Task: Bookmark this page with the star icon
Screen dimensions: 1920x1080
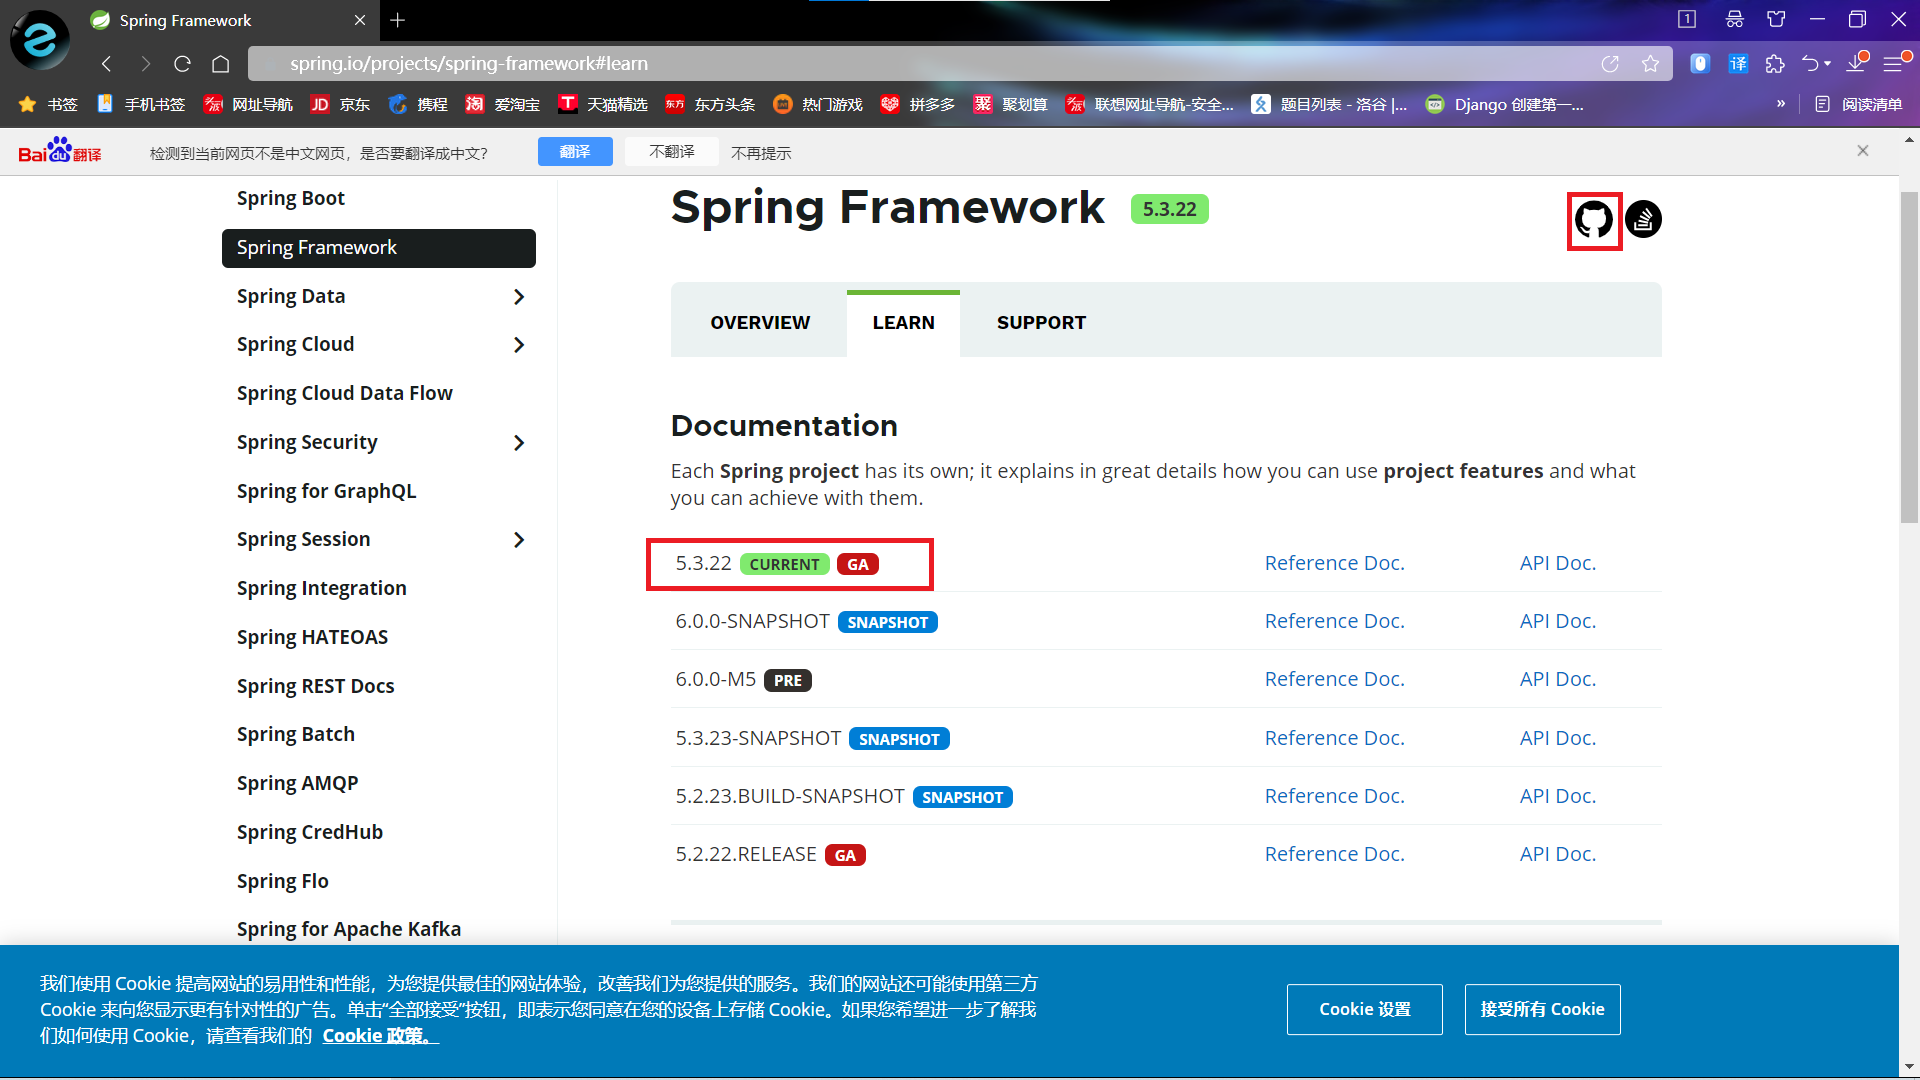Action: tap(1650, 64)
